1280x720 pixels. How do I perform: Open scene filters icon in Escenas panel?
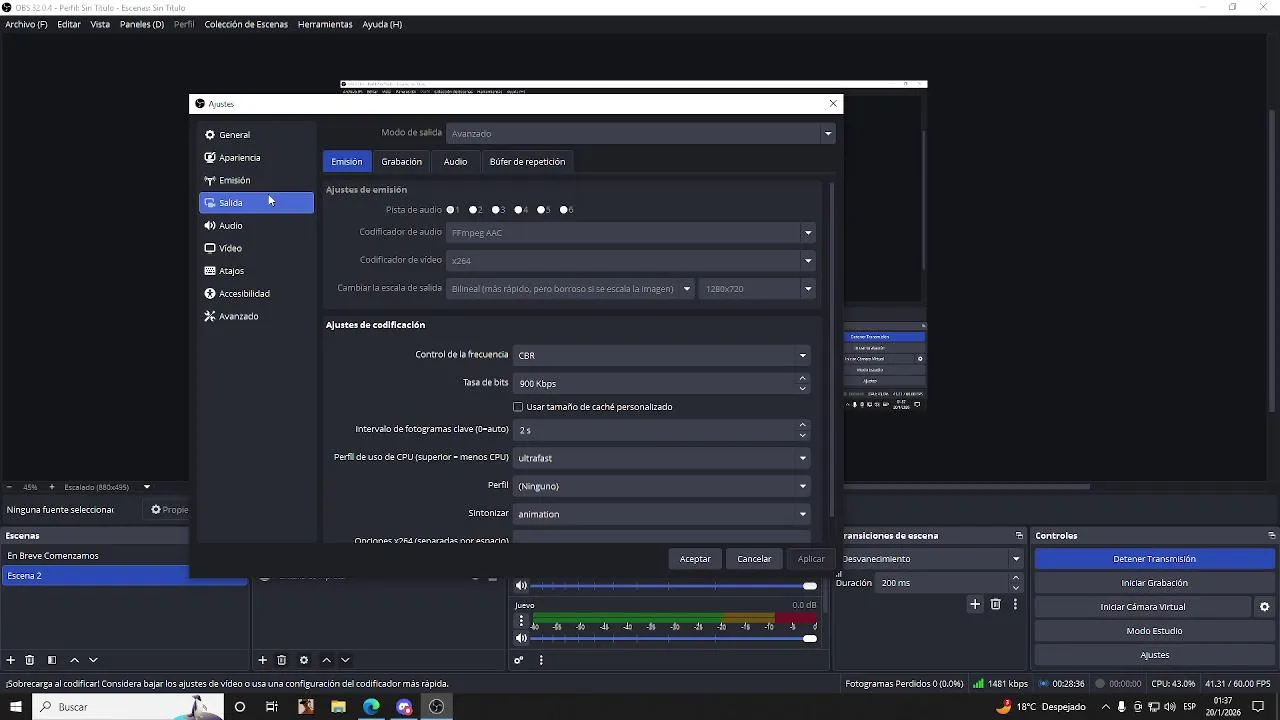[x=52, y=660]
